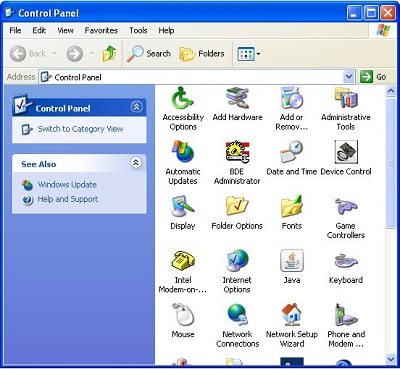Screen dimensions: 400x369
Task: Open the BDE Administrator icon
Action: pos(237,152)
